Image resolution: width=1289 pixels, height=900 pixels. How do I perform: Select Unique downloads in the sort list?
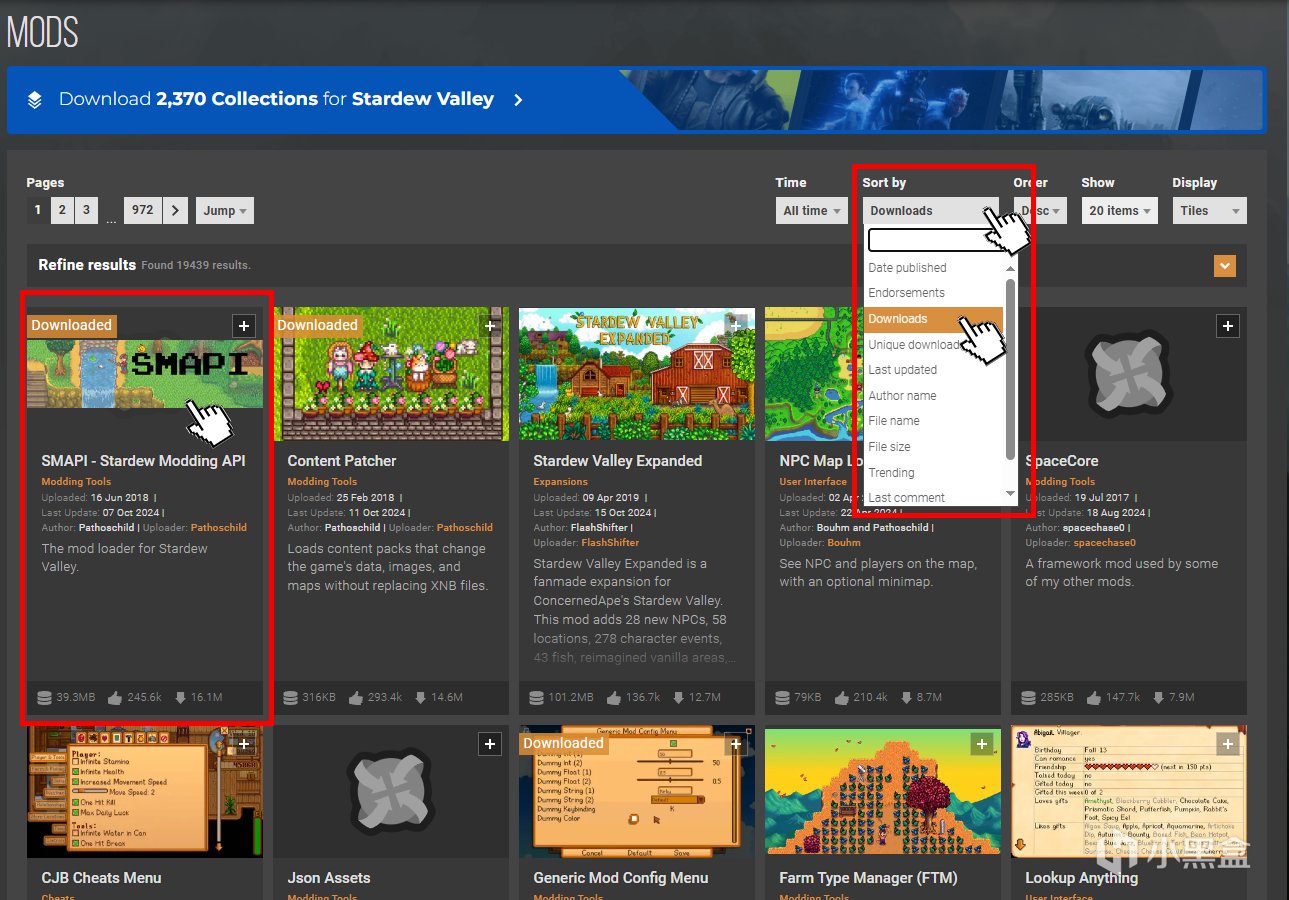pyautogui.click(x=934, y=345)
